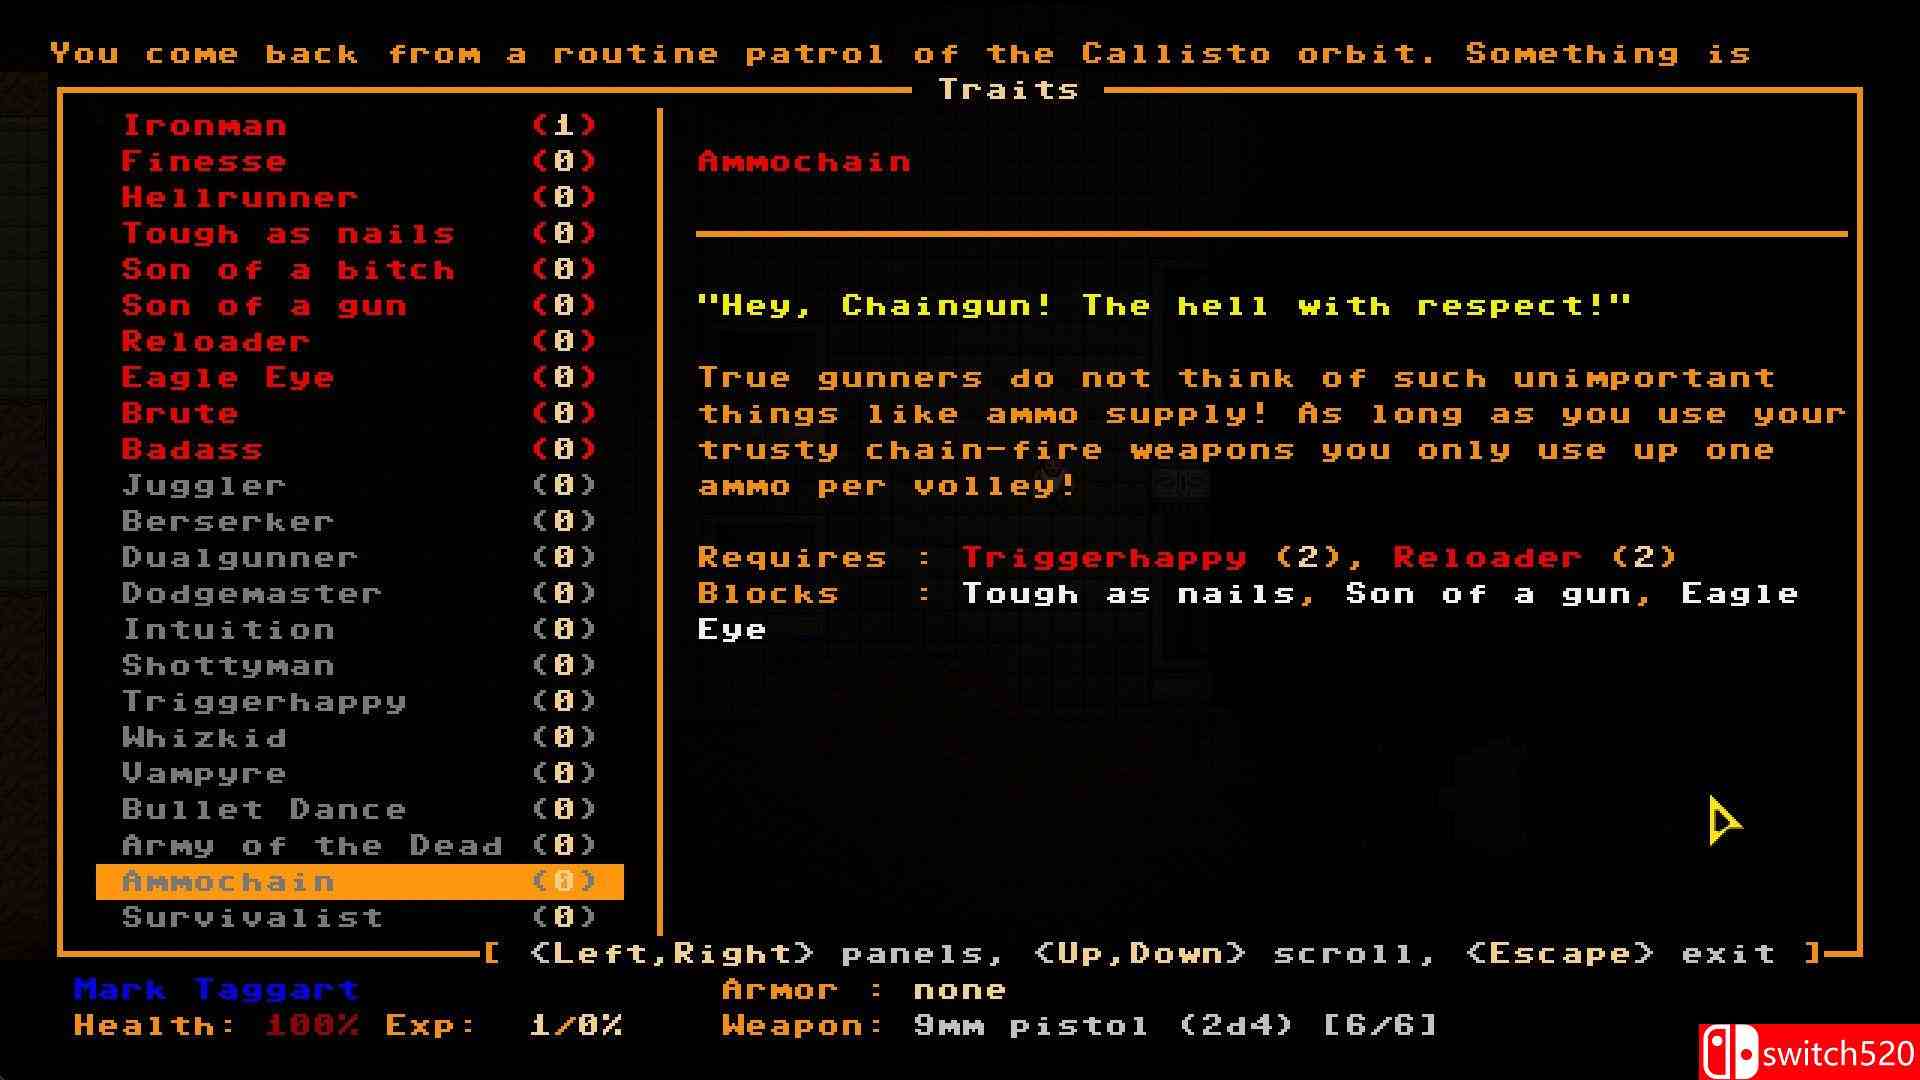Choose Hellrunner in the traits list
Screen dimensions: 1920x1080
click(239, 198)
